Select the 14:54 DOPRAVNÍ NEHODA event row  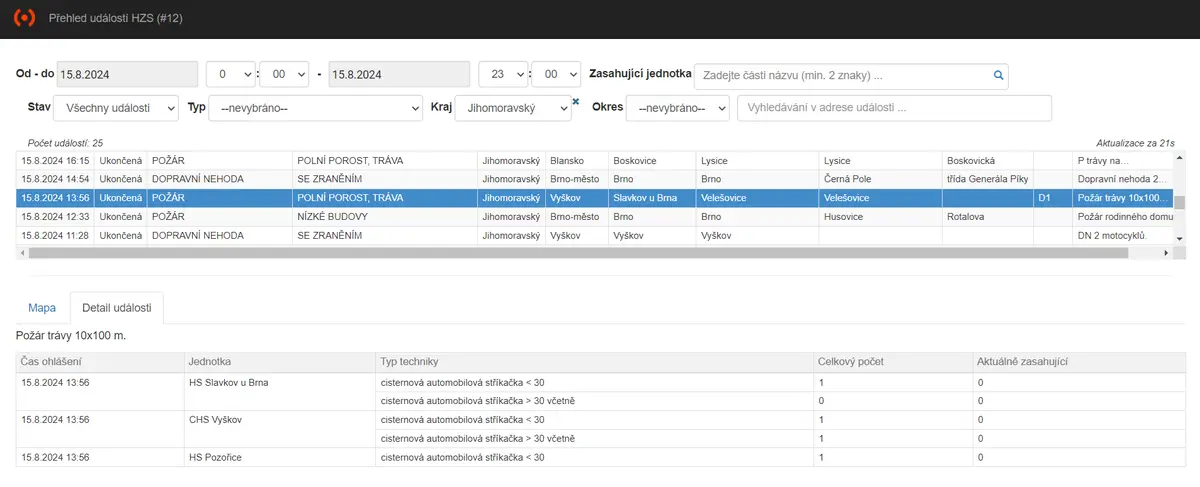[x=594, y=179]
